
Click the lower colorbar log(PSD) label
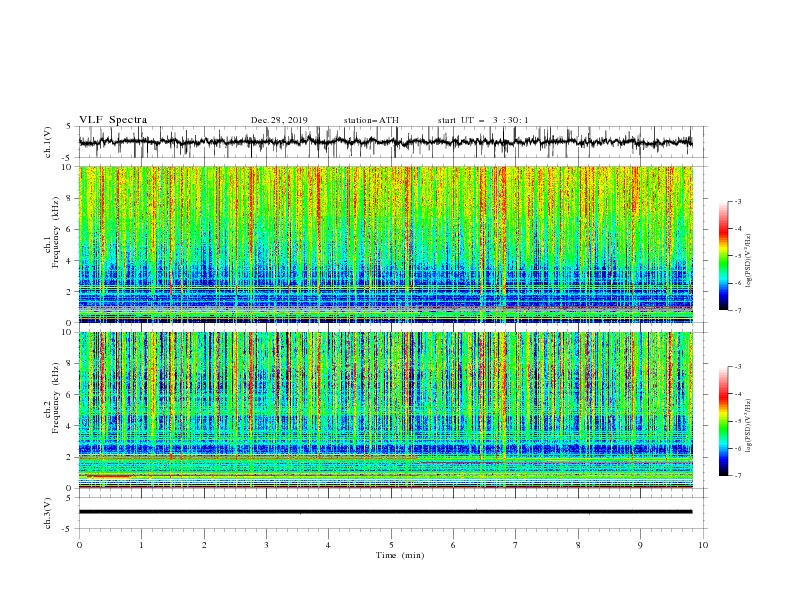click(748, 426)
